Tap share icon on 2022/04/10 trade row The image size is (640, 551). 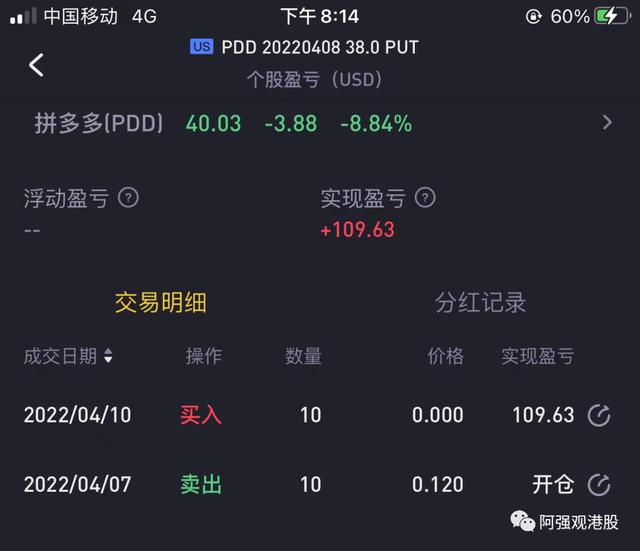599,415
